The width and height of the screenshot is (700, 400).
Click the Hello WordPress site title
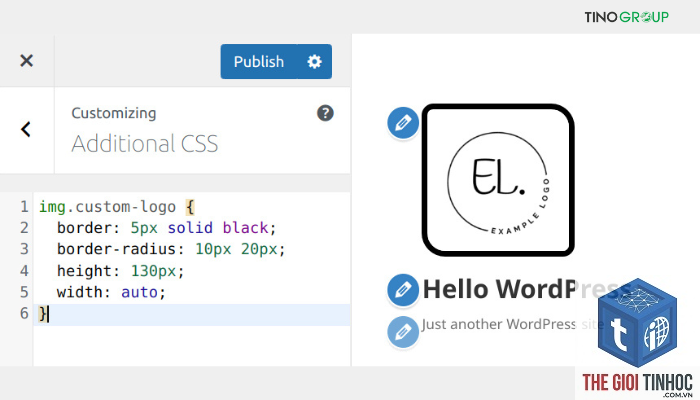point(527,289)
